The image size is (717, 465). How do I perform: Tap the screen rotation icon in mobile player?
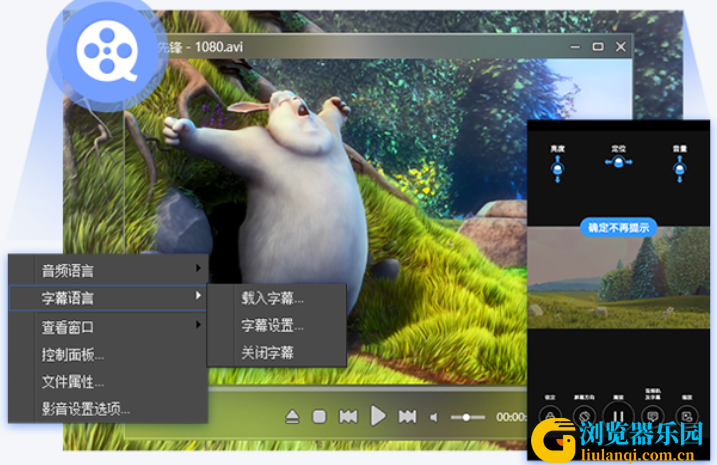tap(584, 416)
